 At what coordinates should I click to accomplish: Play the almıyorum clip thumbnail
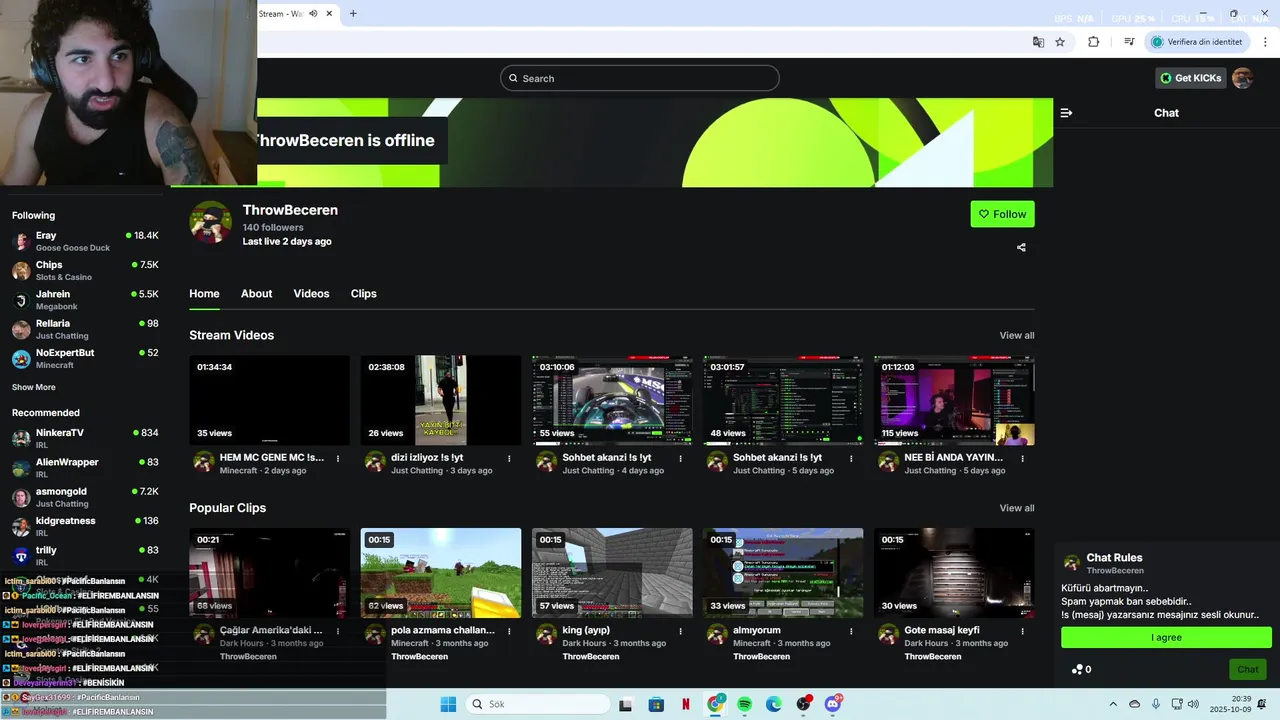(783, 573)
